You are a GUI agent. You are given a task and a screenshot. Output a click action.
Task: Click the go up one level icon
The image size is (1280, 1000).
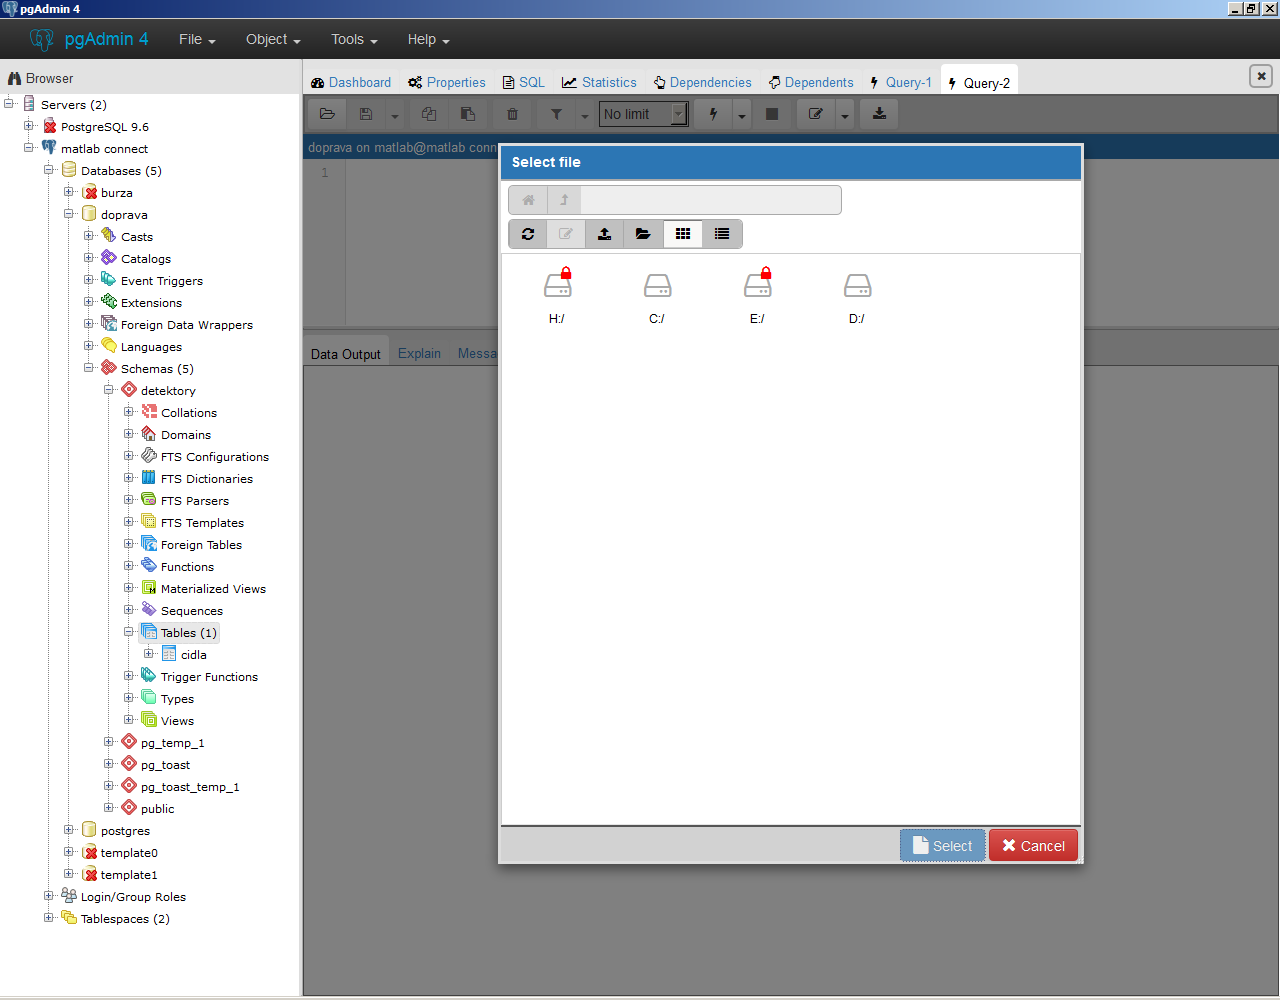[x=564, y=200]
